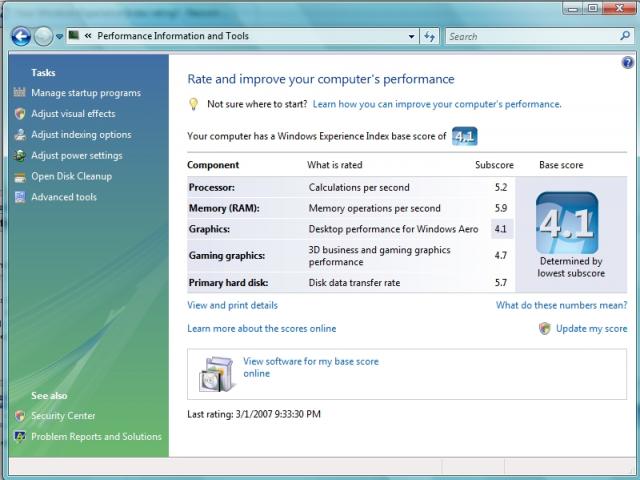Open Adjust visual effects
640x480 pixels.
(73, 113)
